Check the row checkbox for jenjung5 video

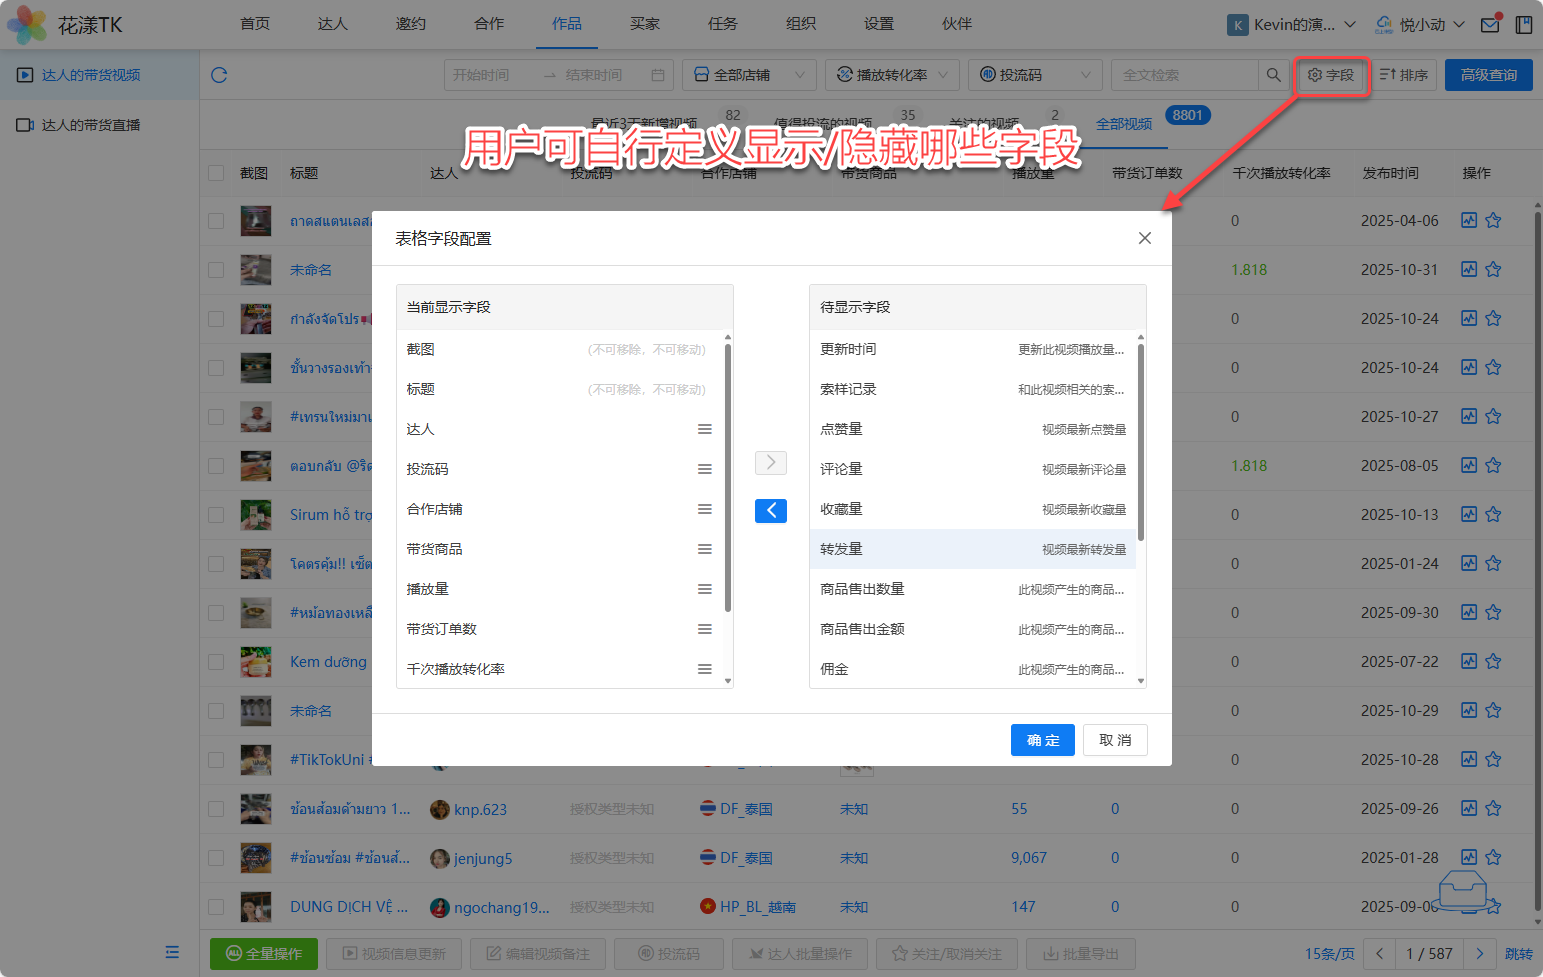(216, 858)
